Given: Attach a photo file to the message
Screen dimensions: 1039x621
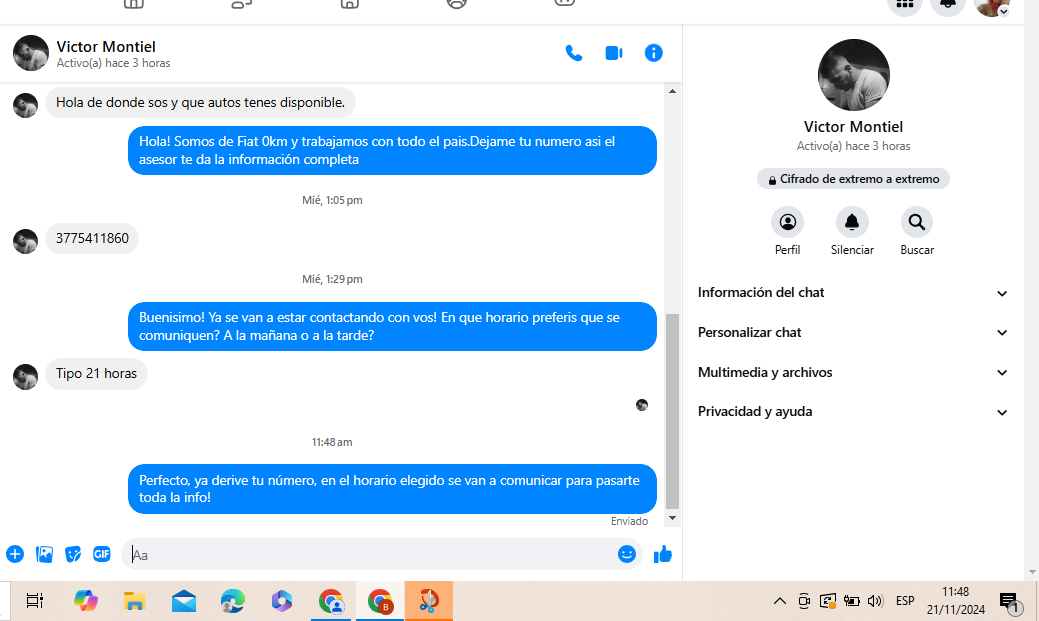Looking at the screenshot, I should [44, 554].
